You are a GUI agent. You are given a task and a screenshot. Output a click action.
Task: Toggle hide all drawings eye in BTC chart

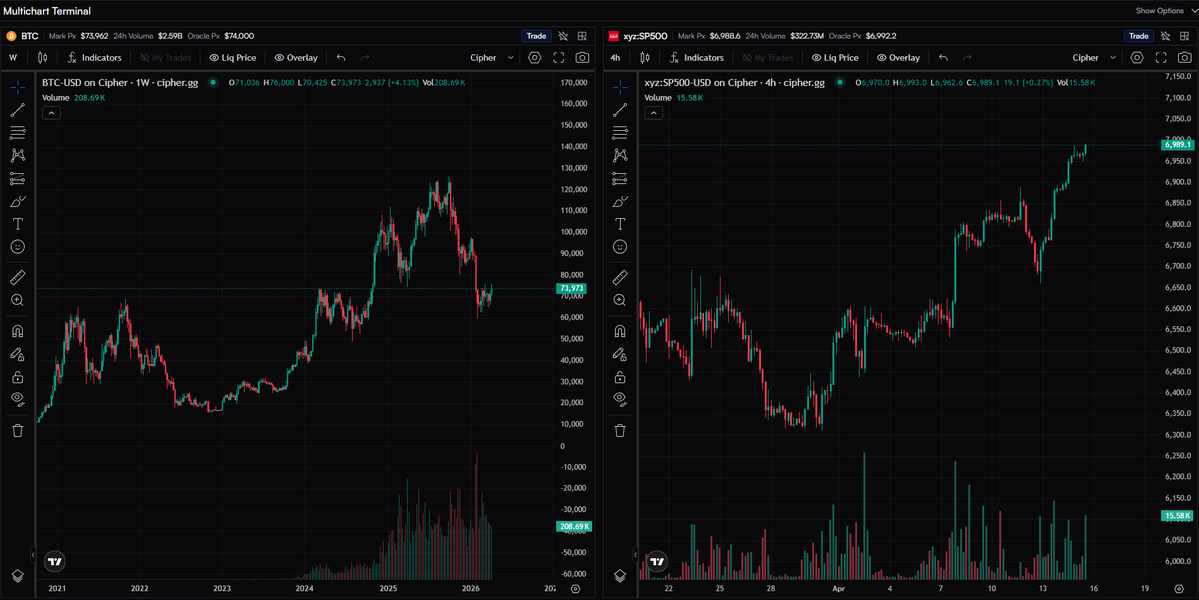(18, 399)
